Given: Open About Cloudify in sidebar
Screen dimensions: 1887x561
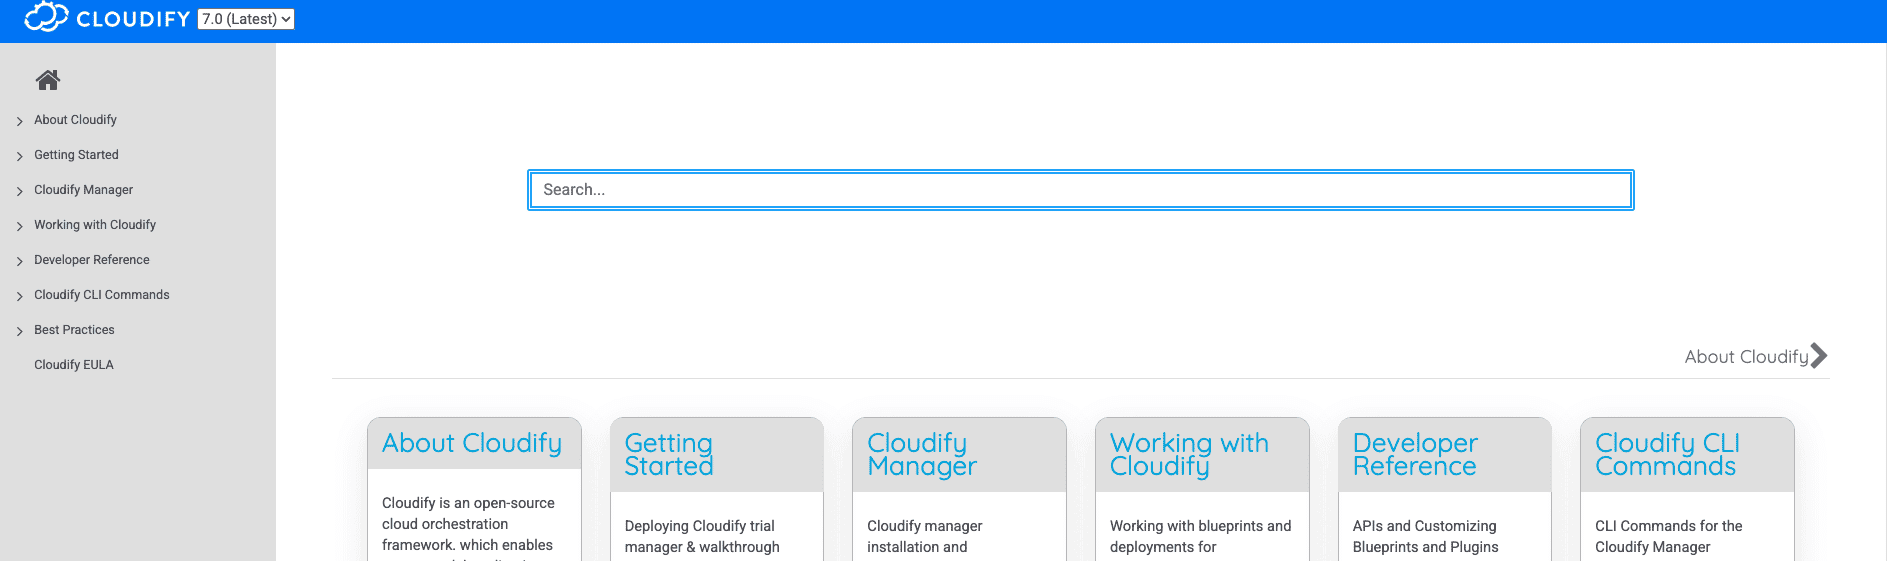Looking at the screenshot, I should pyautogui.click(x=75, y=120).
